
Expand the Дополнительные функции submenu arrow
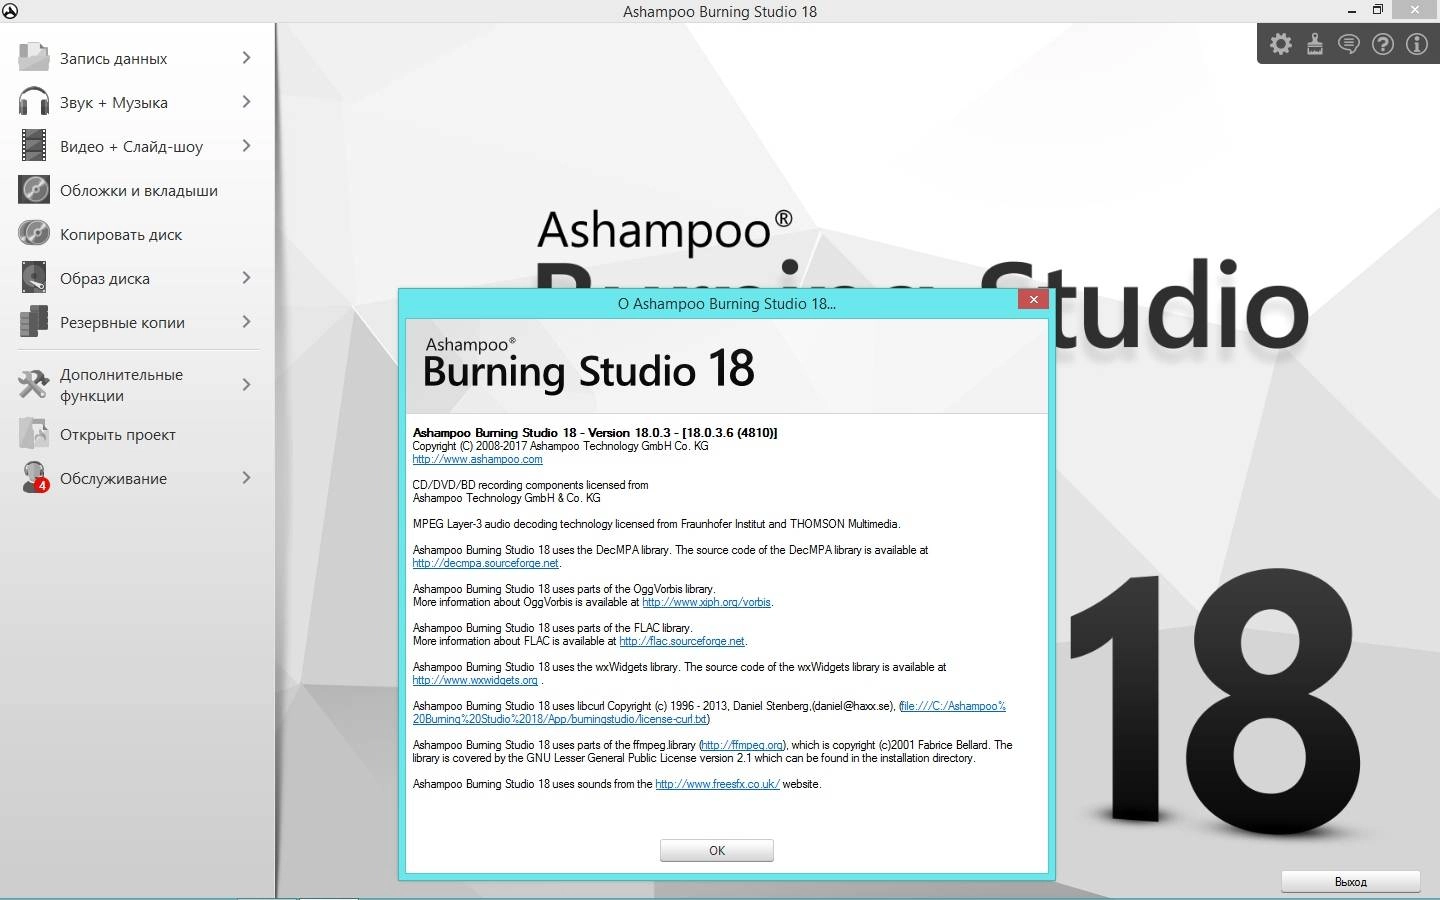coord(246,385)
